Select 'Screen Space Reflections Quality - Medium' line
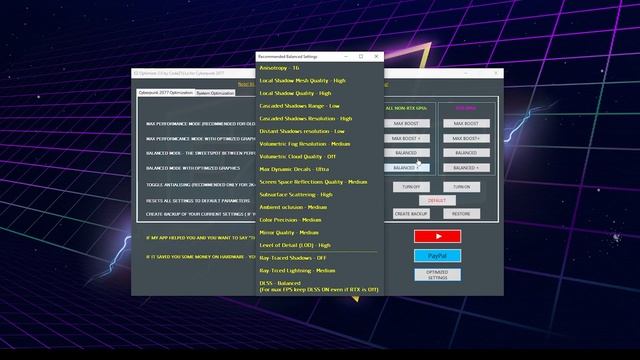The width and height of the screenshot is (640, 360). tap(313, 182)
